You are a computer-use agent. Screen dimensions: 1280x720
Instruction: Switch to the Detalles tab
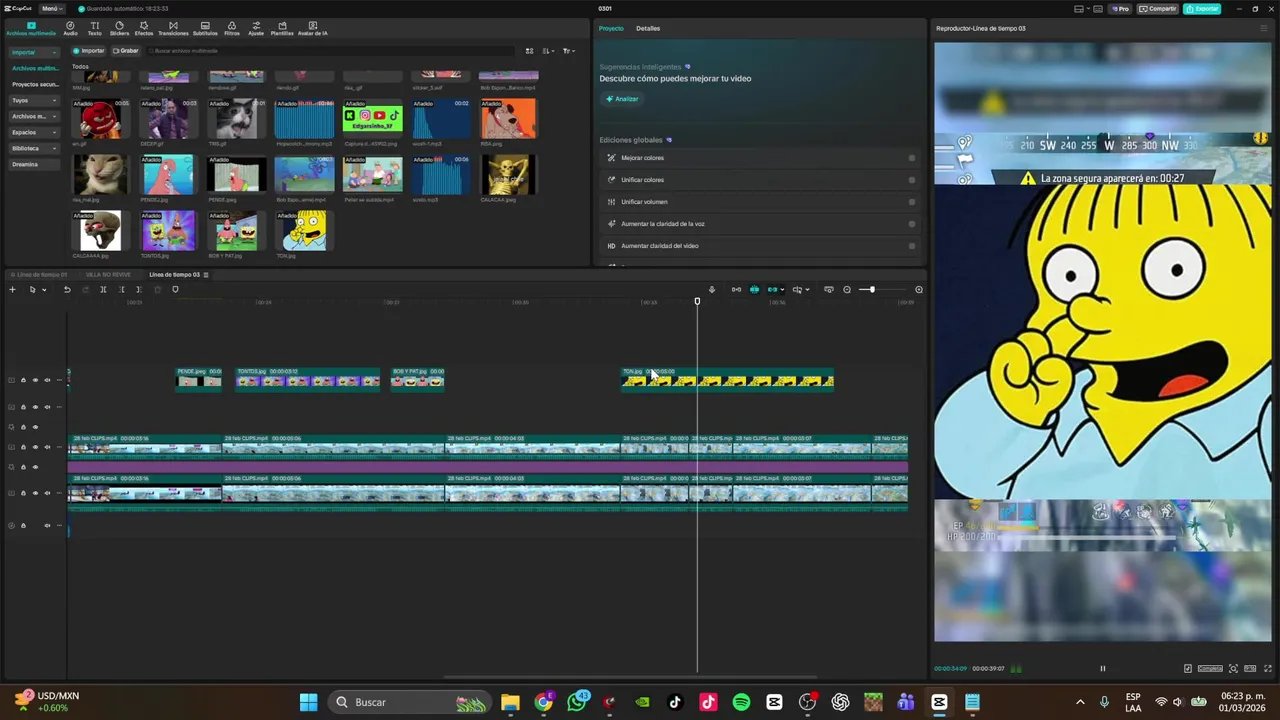tap(648, 28)
